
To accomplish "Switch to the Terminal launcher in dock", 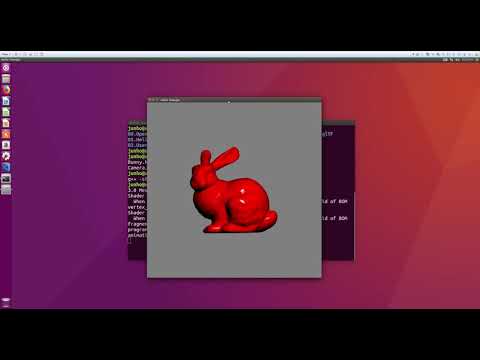I will tap(6, 179).
